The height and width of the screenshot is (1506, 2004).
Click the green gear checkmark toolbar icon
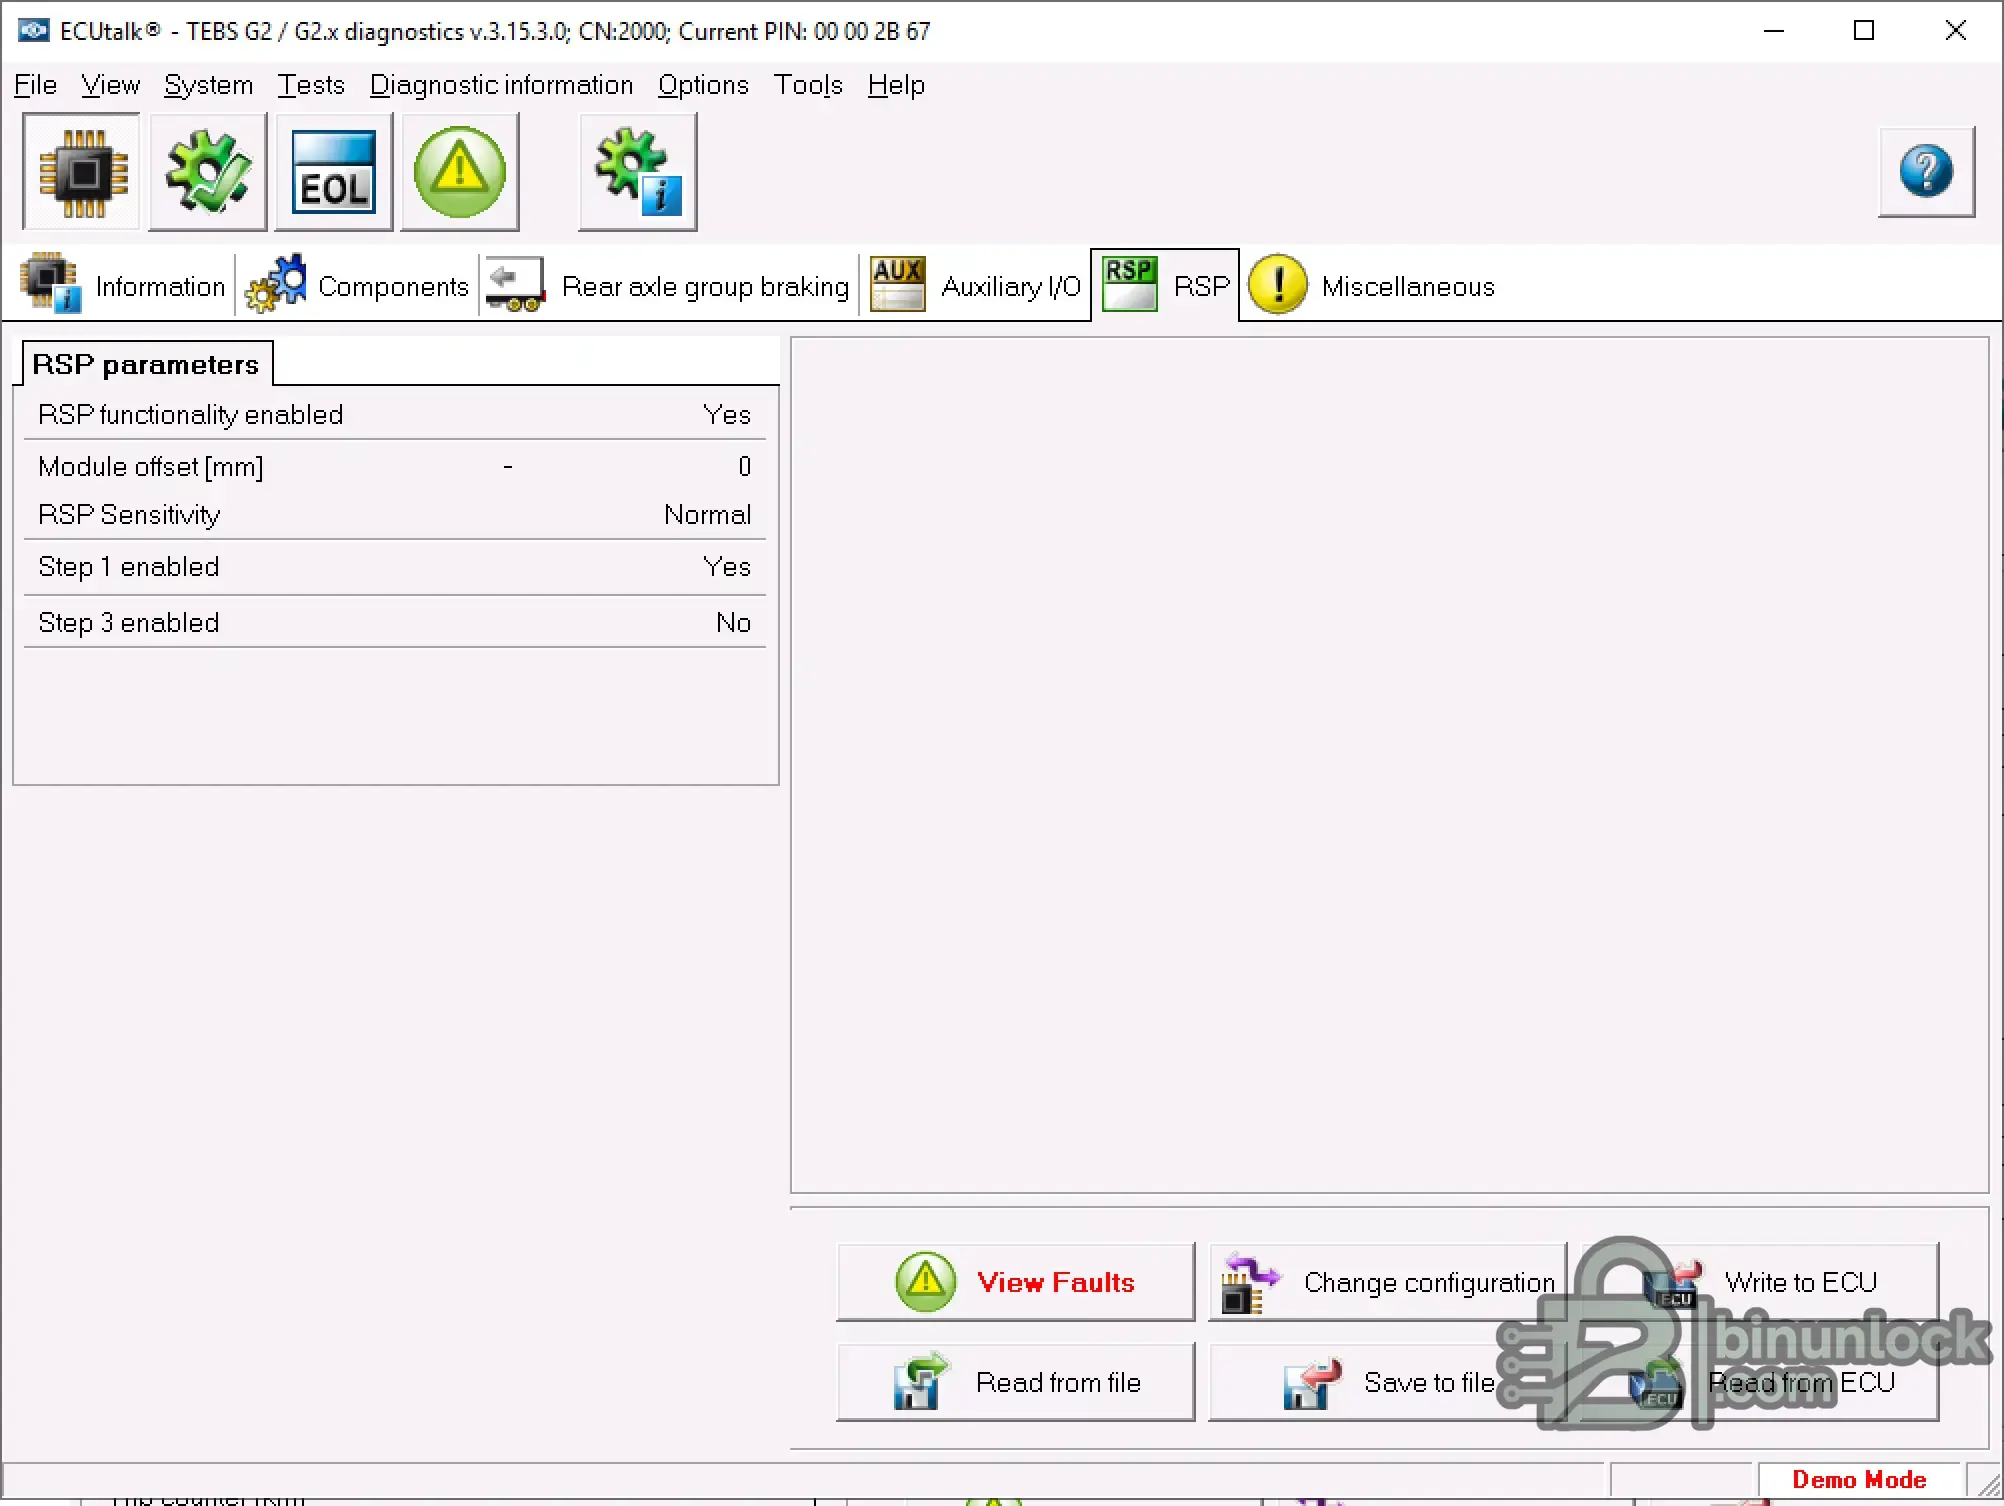pos(208,172)
